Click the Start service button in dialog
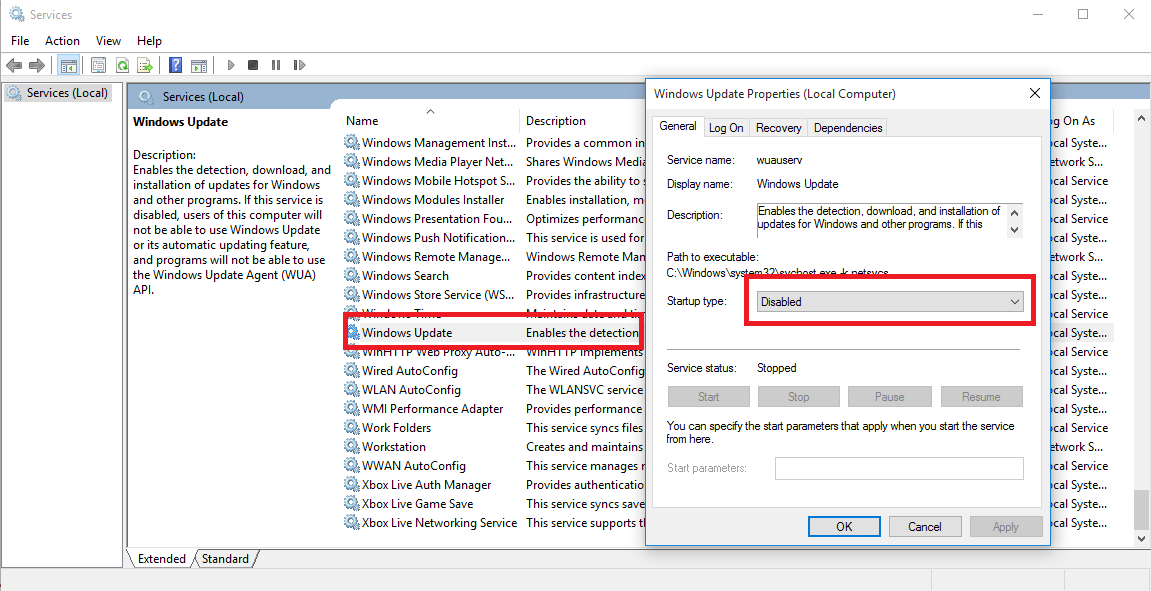Screen dimensions: 1151x591 coord(708,396)
